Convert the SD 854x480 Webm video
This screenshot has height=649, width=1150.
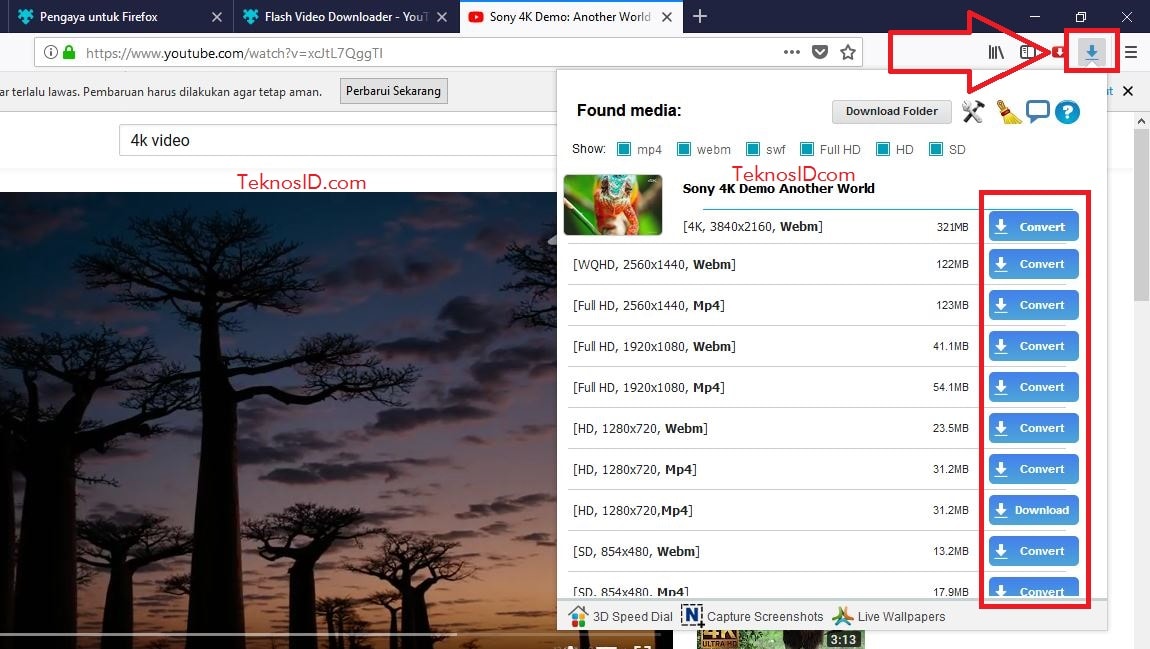point(1033,551)
